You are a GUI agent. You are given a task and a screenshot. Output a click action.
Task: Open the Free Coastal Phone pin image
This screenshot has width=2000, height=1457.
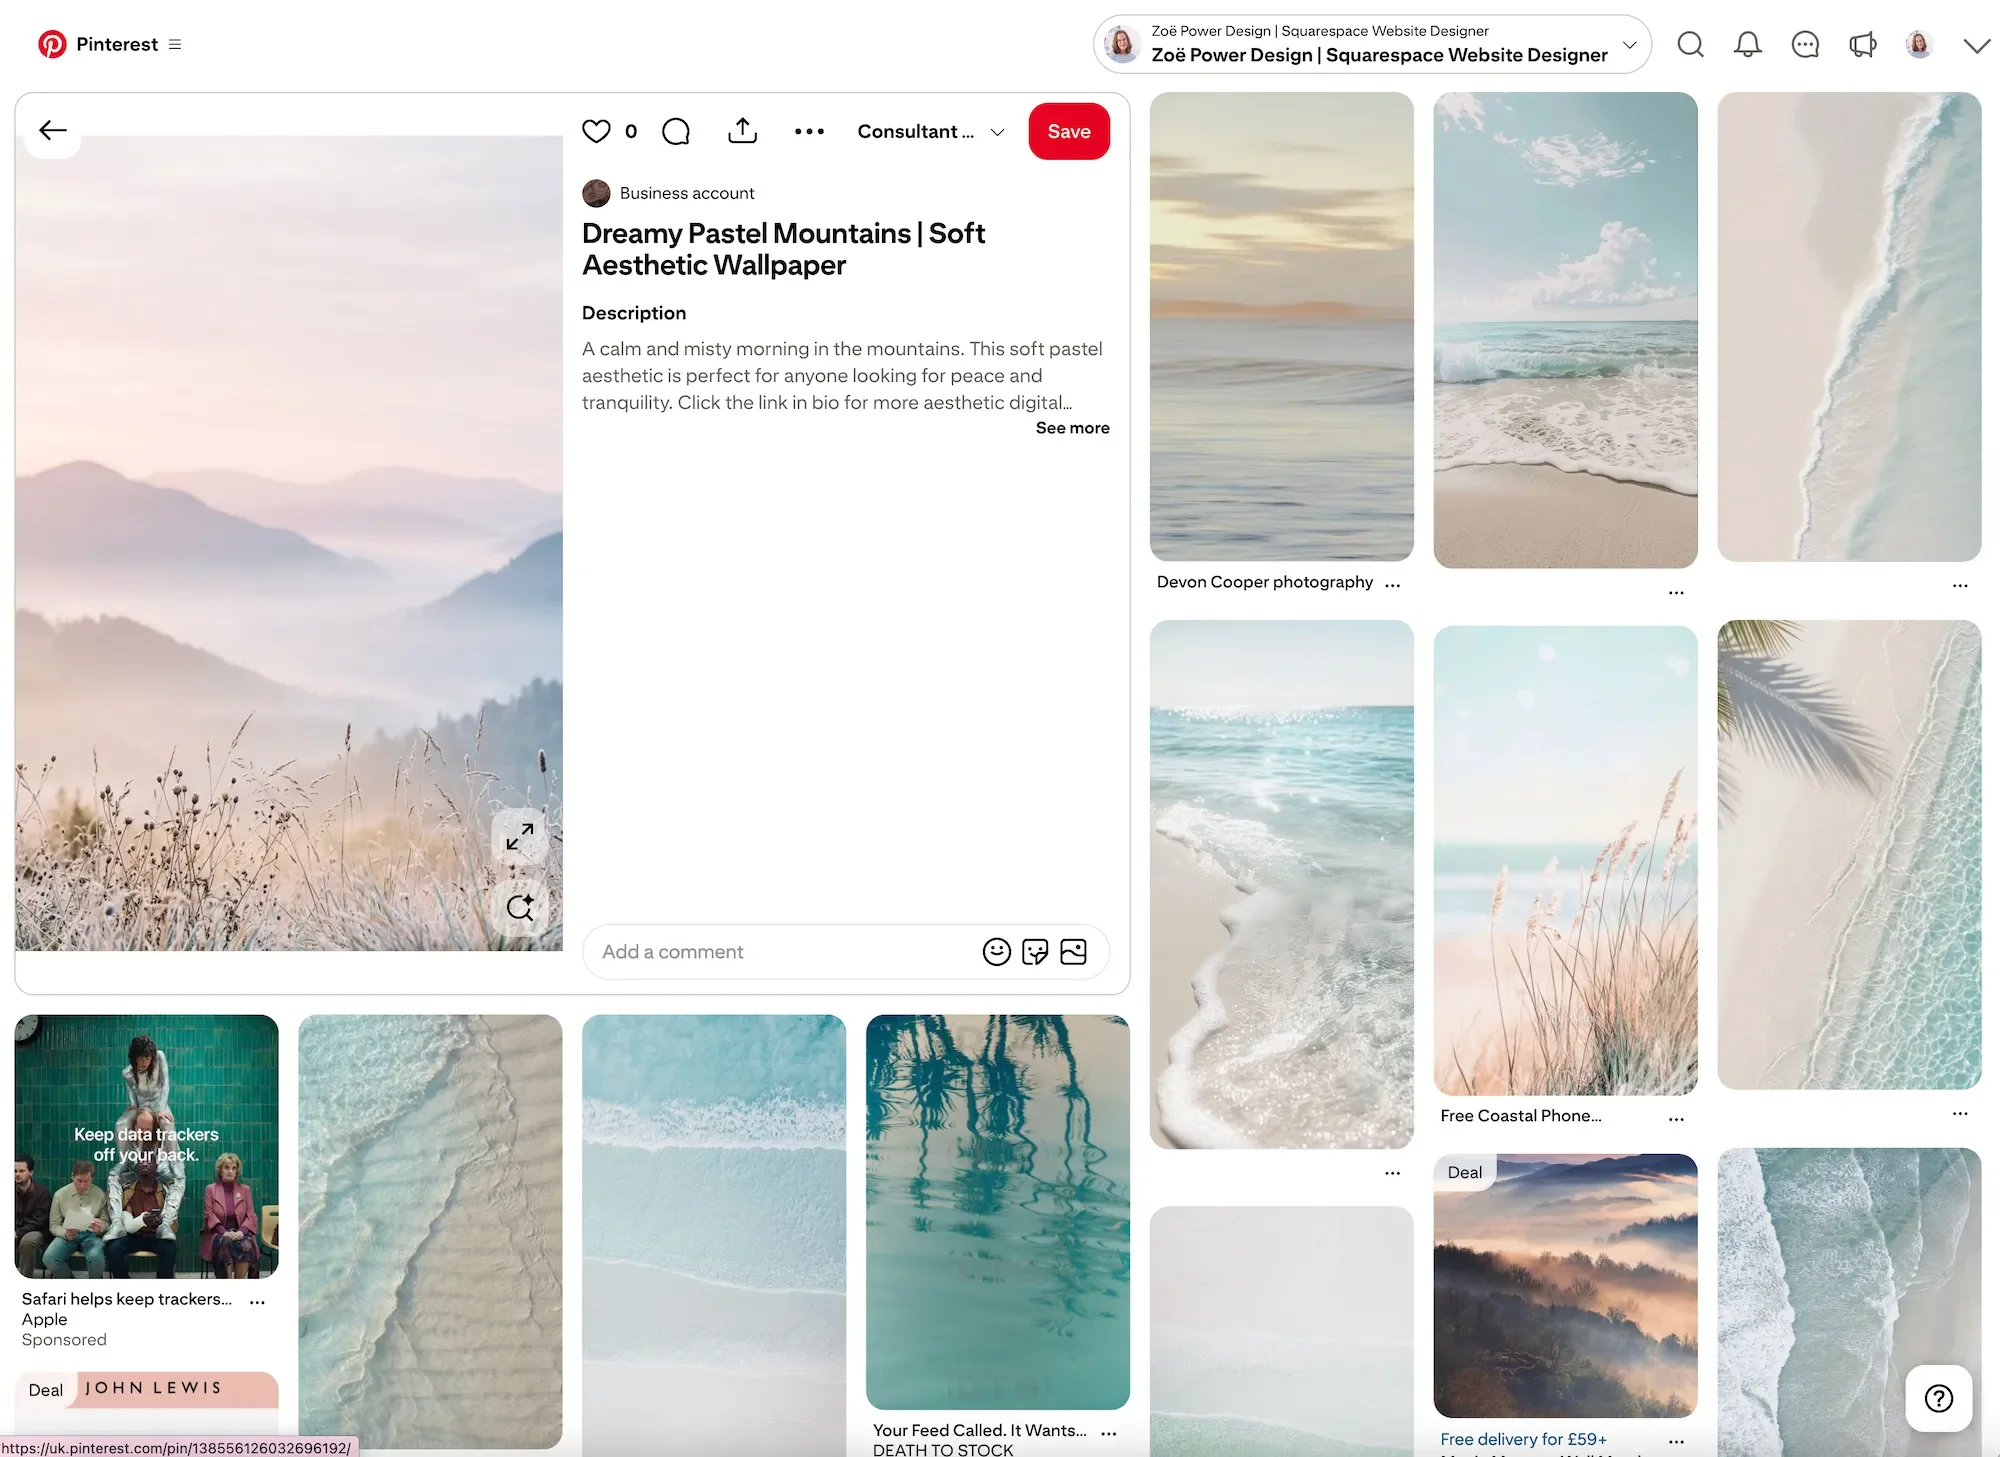coord(1565,861)
